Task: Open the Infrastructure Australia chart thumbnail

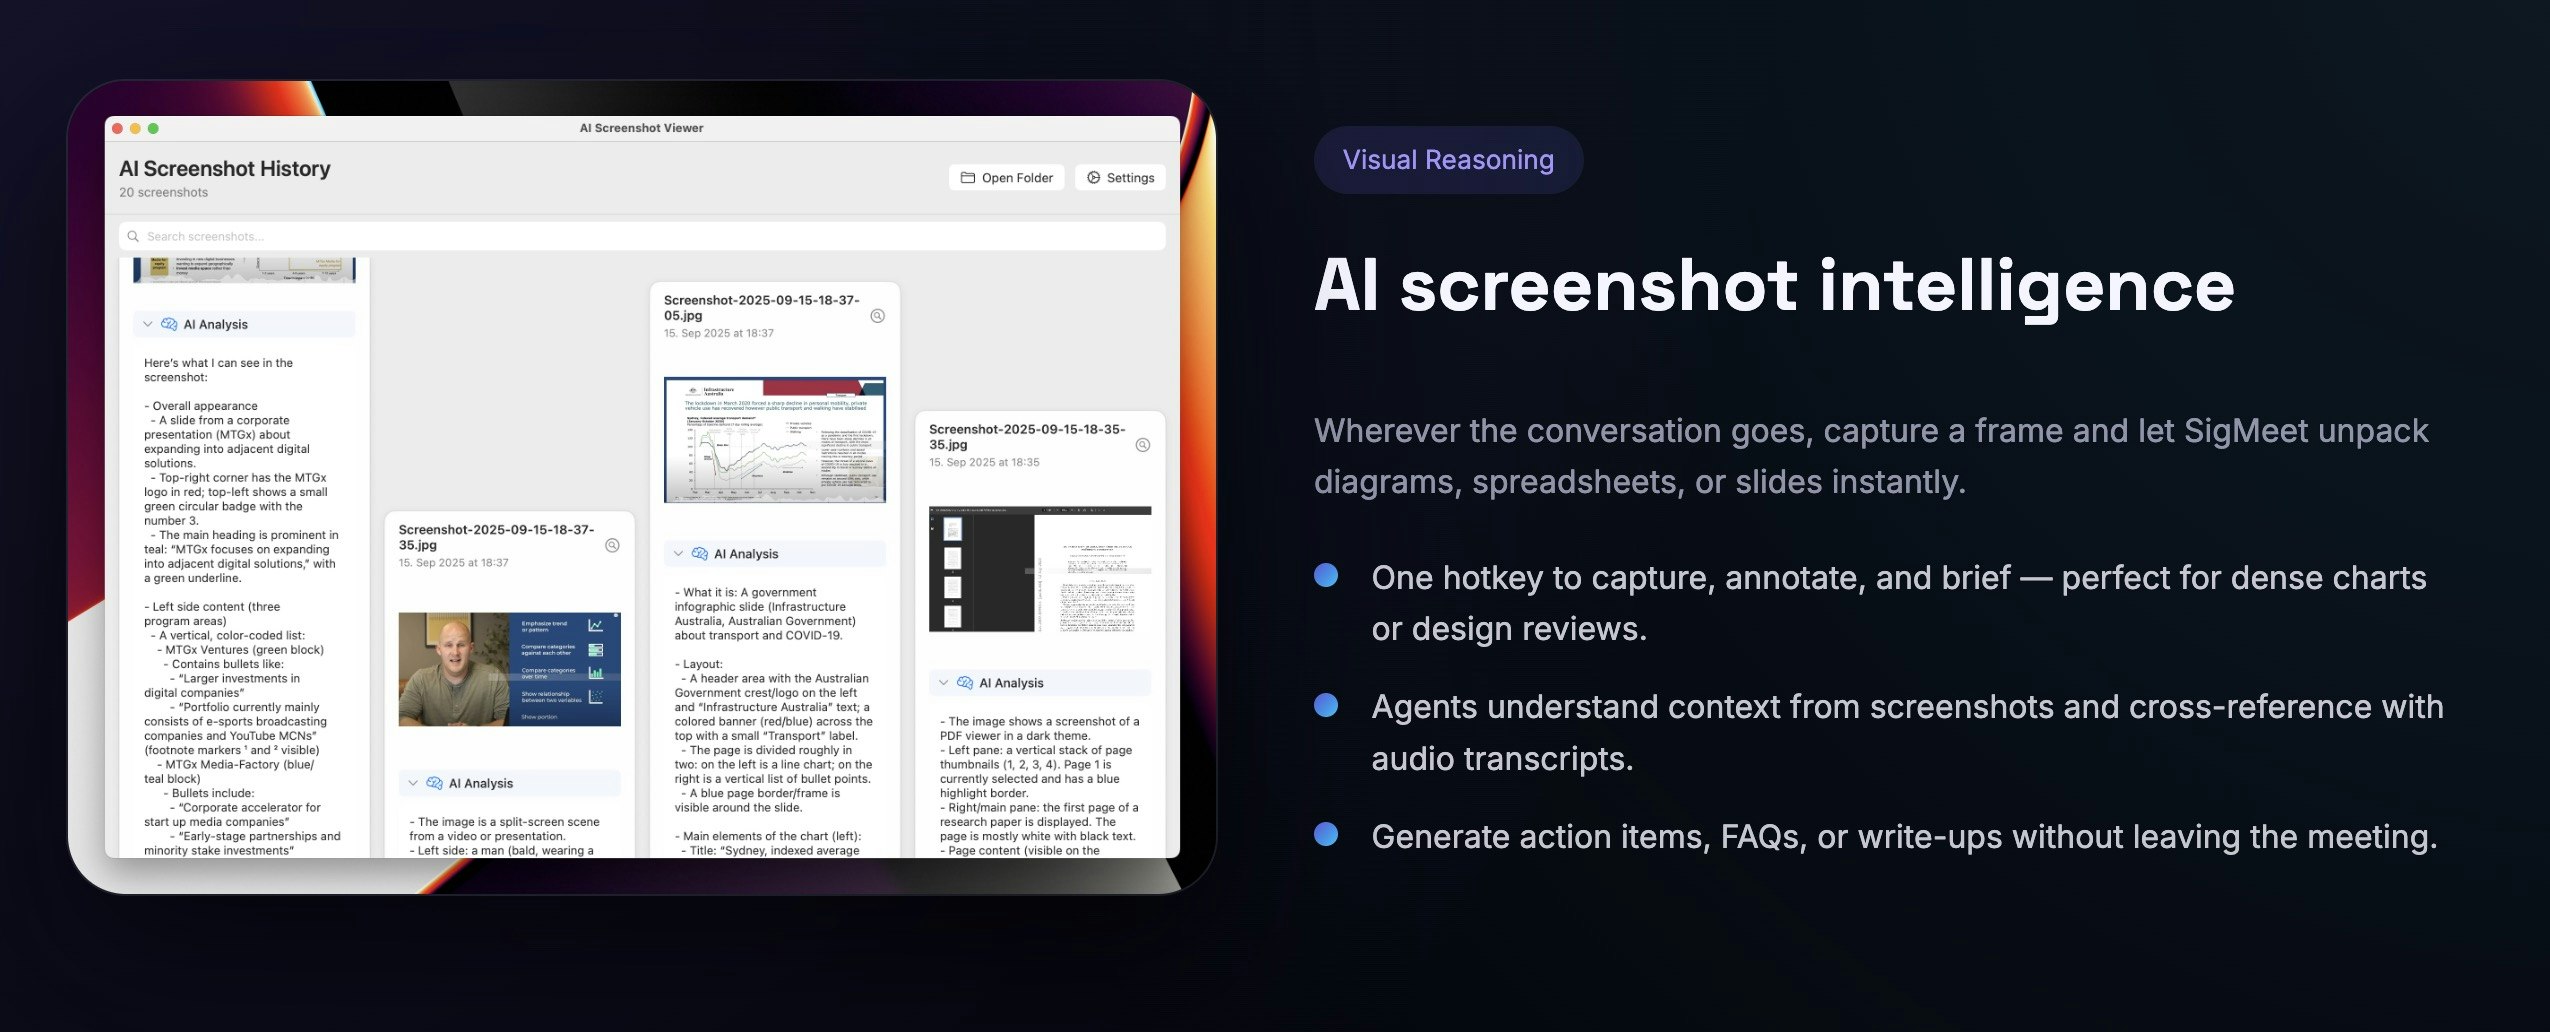Action: [774, 440]
